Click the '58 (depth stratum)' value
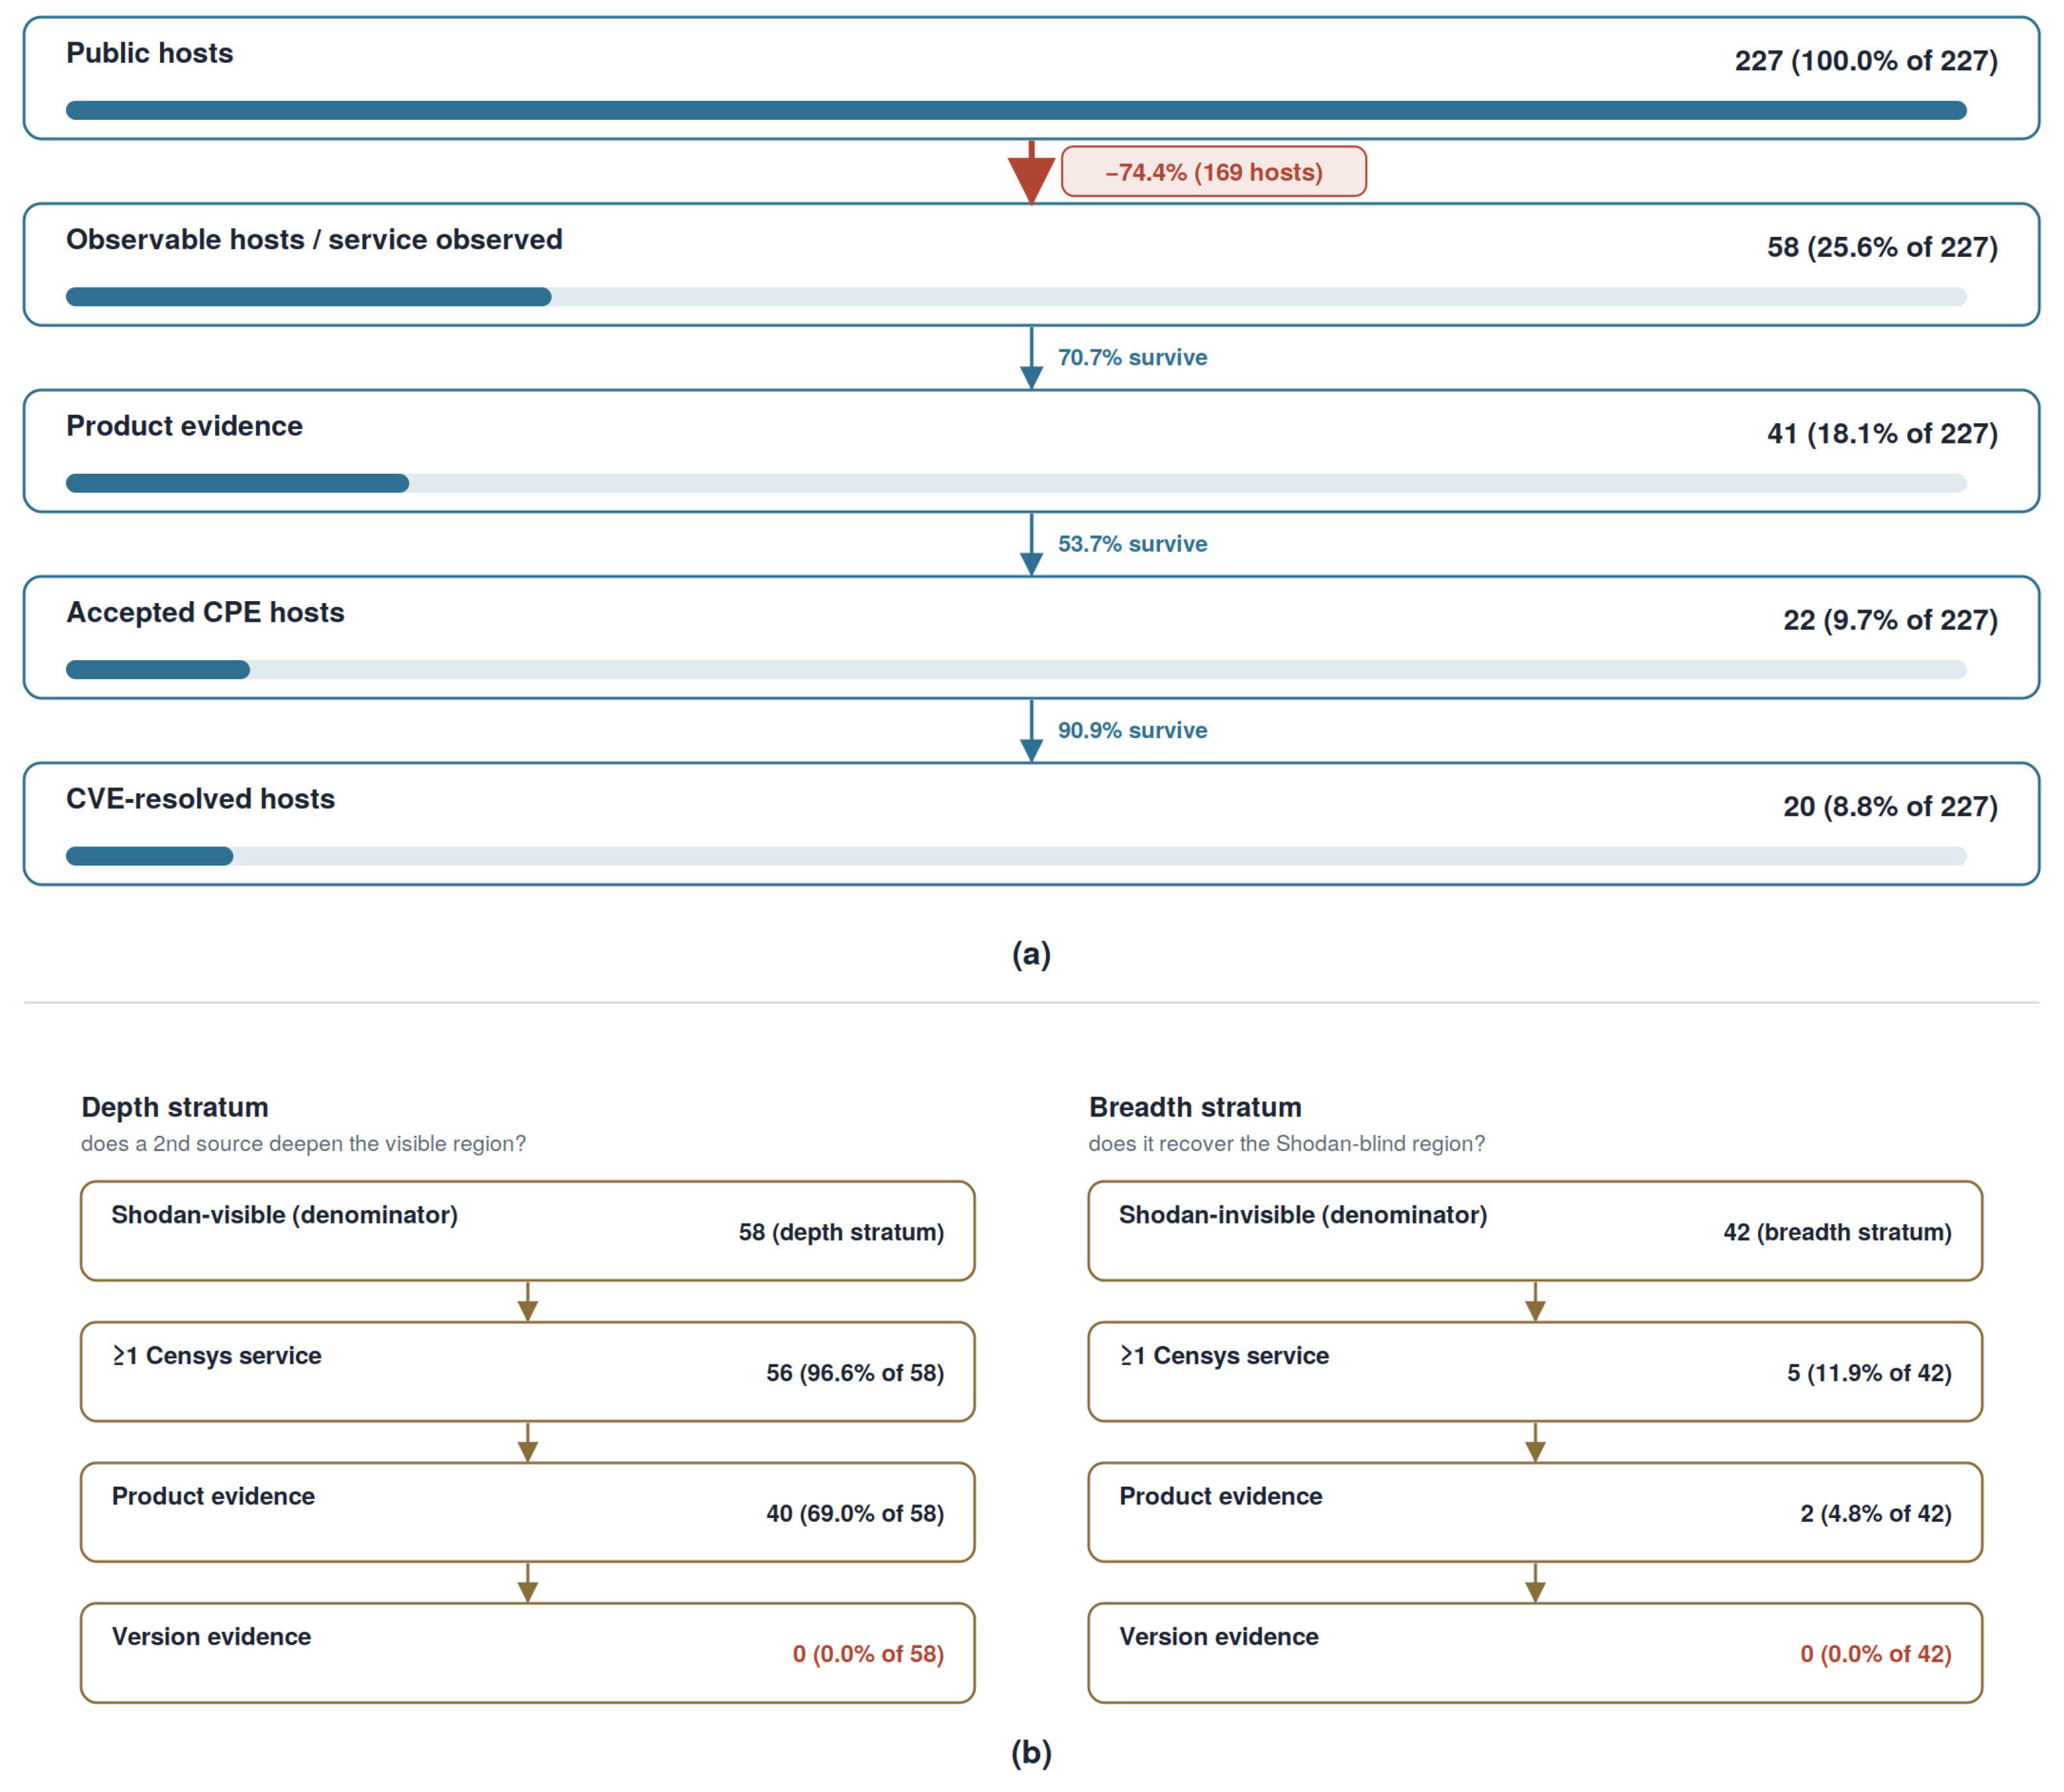This screenshot has width=2064, height=1792. (841, 1232)
